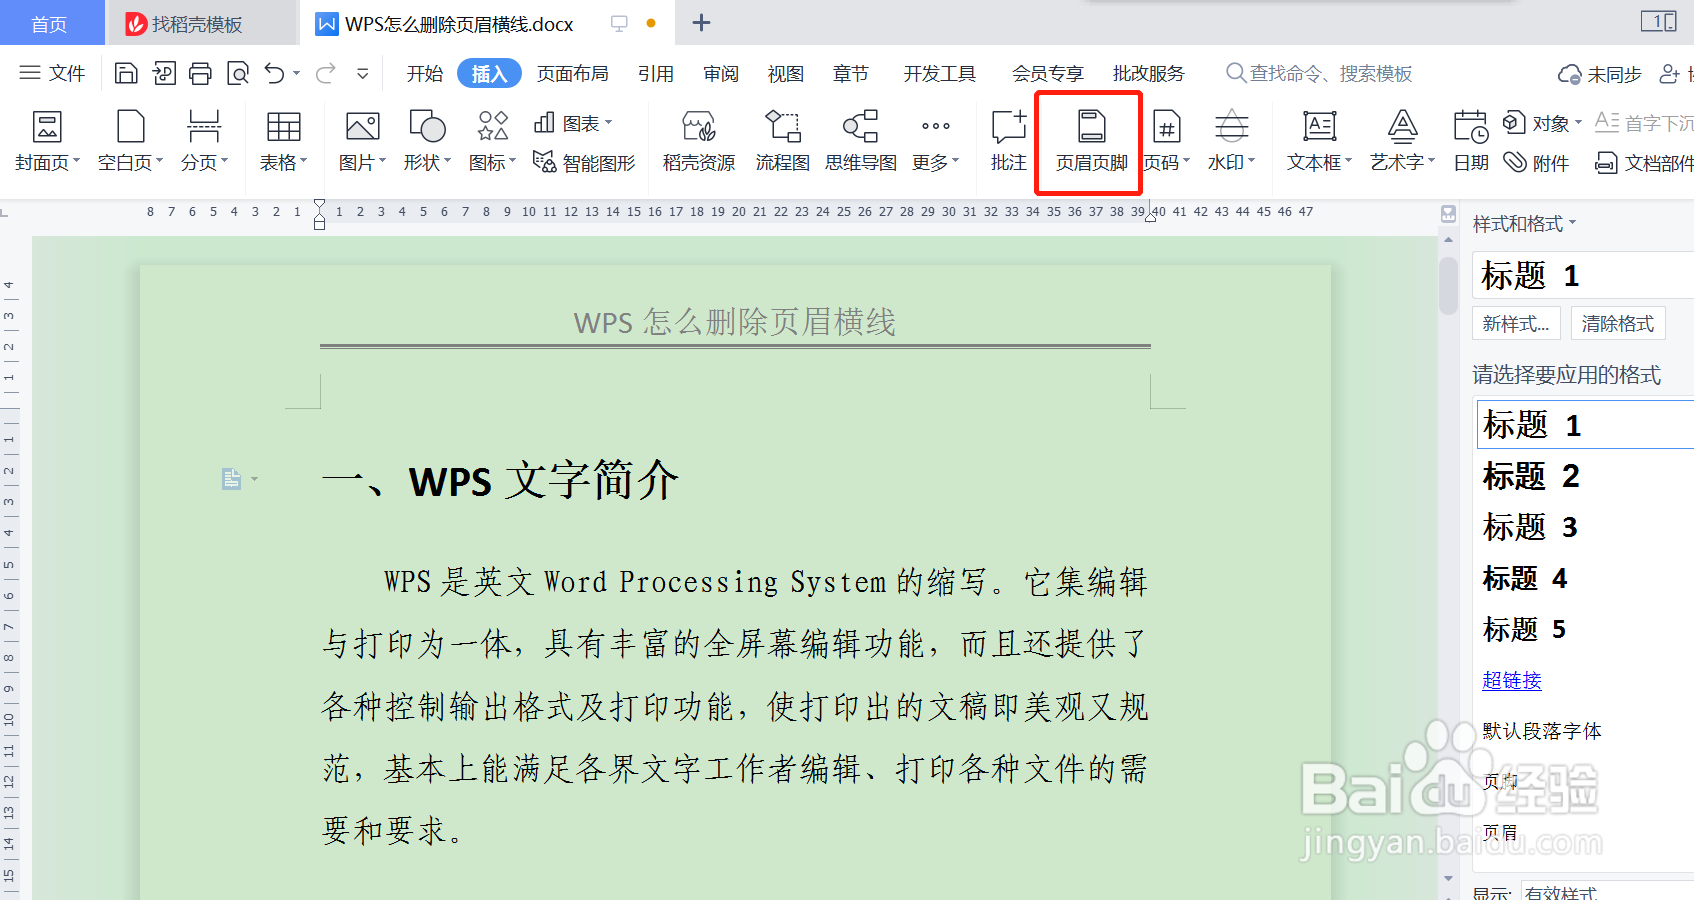
Task: Expand the Undo history dropdown arrow
Action: 296,73
